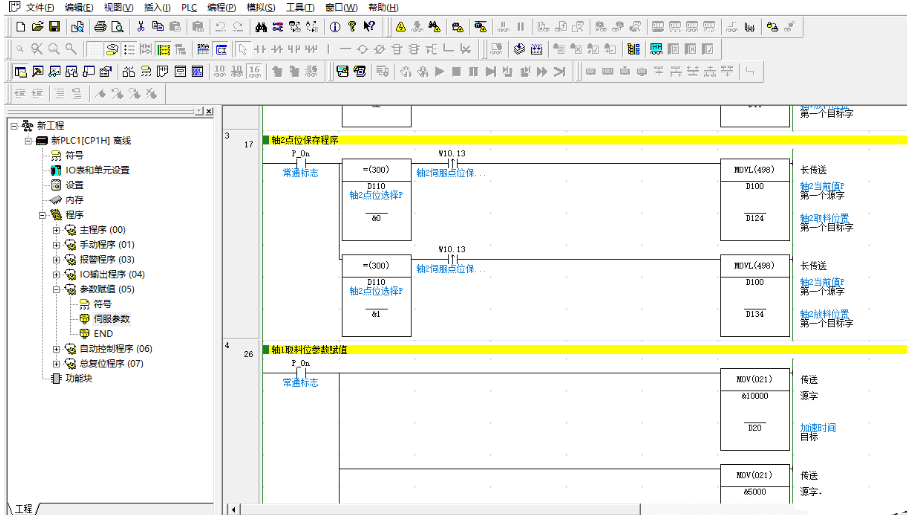Open the PLC menu
The height and width of the screenshot is (515, 907).
pyautogui.click(x=189, y=7)
